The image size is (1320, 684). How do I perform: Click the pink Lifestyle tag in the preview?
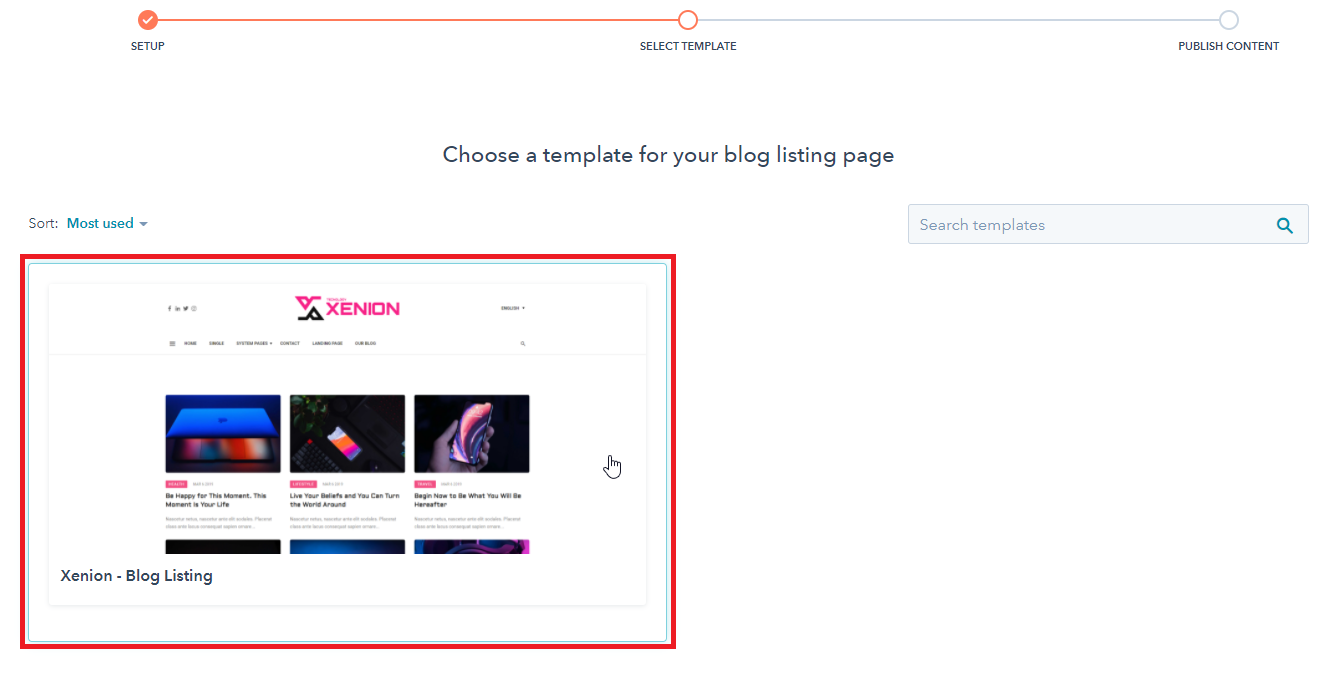[303, 484]
